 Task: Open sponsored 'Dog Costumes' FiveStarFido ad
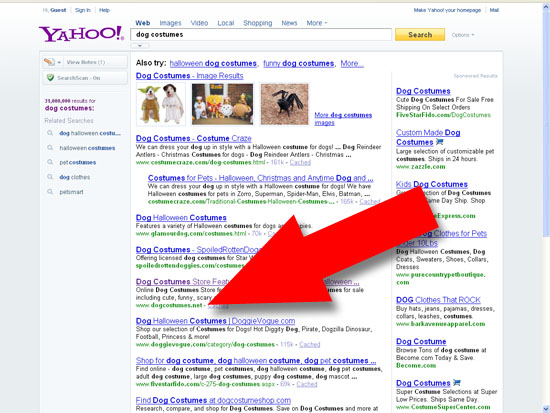pos(423,91)
